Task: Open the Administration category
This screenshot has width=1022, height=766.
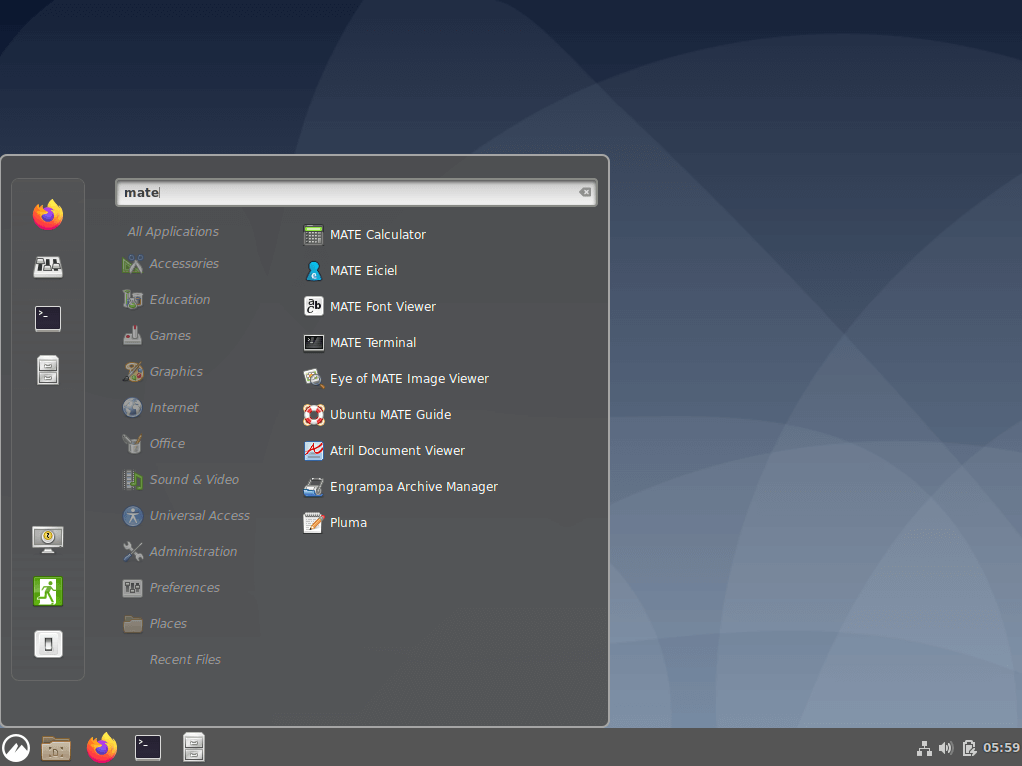Action: coord(193,552)
